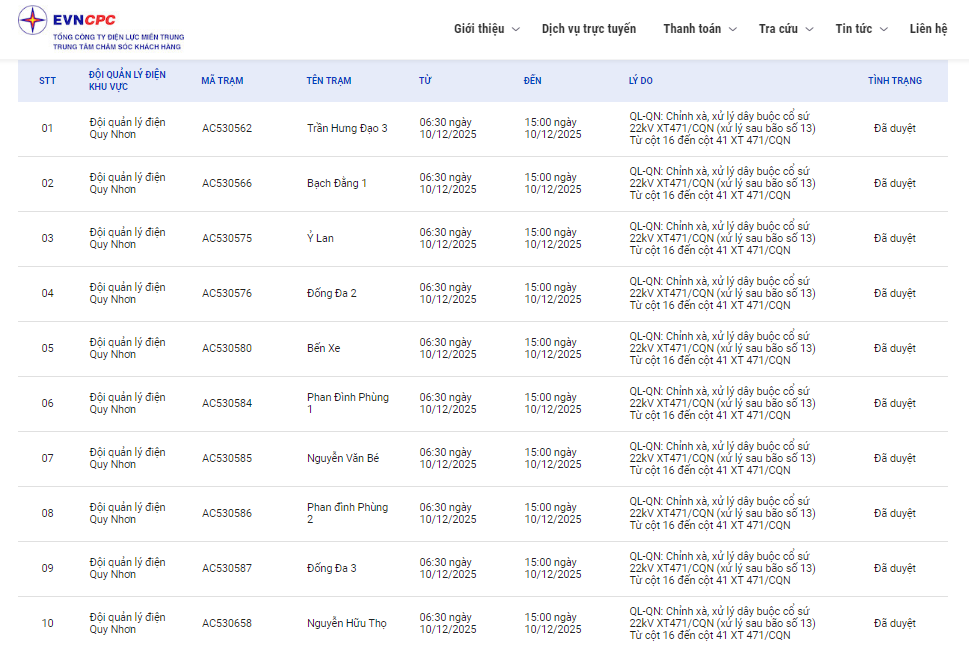The height and width of the screenshot is (649, 969).
Task: Expand the Giới thiệu dropdown menu
Action: (486, 29)
